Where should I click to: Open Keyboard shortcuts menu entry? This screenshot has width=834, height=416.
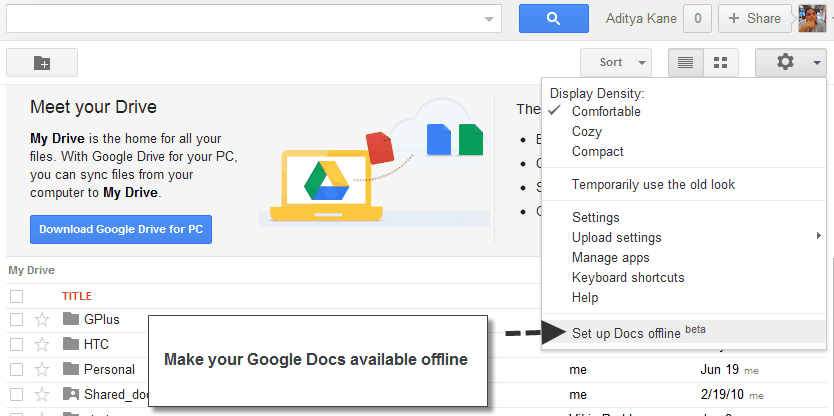point(628,278)
